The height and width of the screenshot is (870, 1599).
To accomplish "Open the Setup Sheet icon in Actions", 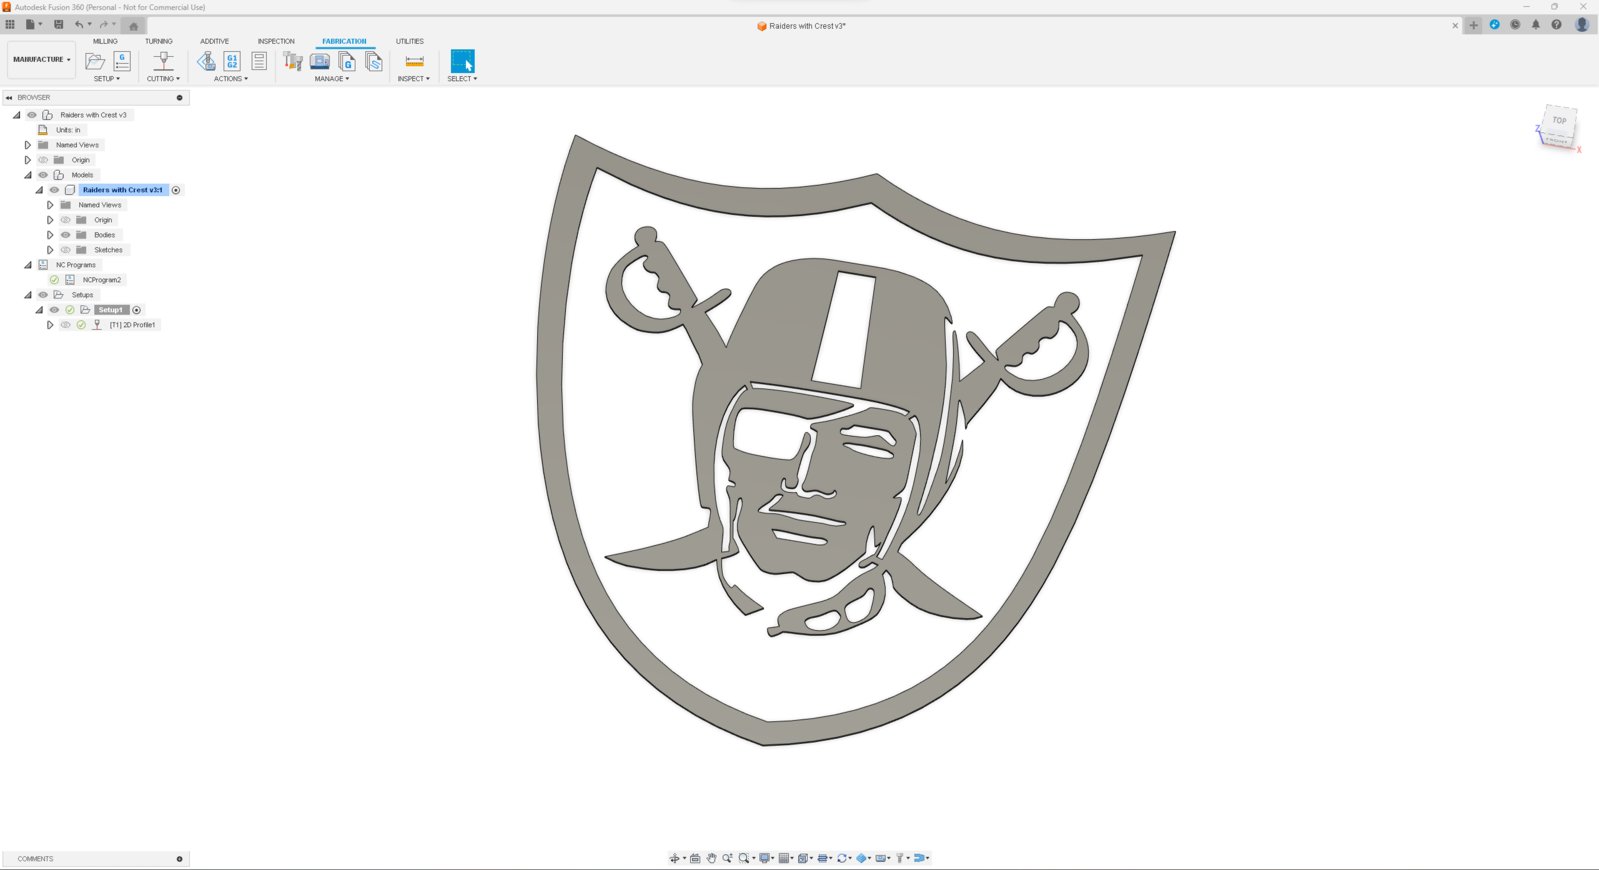I will click(x=259, y=61).
